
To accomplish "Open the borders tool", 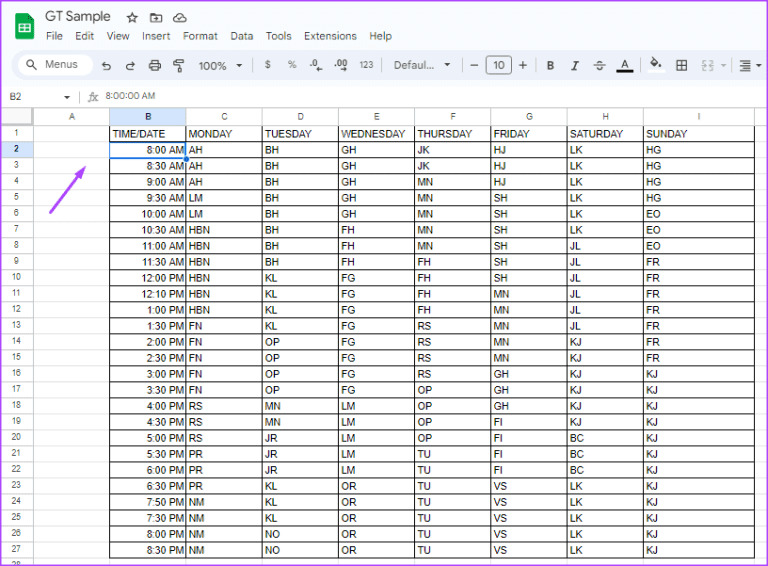I will [682, 65].
